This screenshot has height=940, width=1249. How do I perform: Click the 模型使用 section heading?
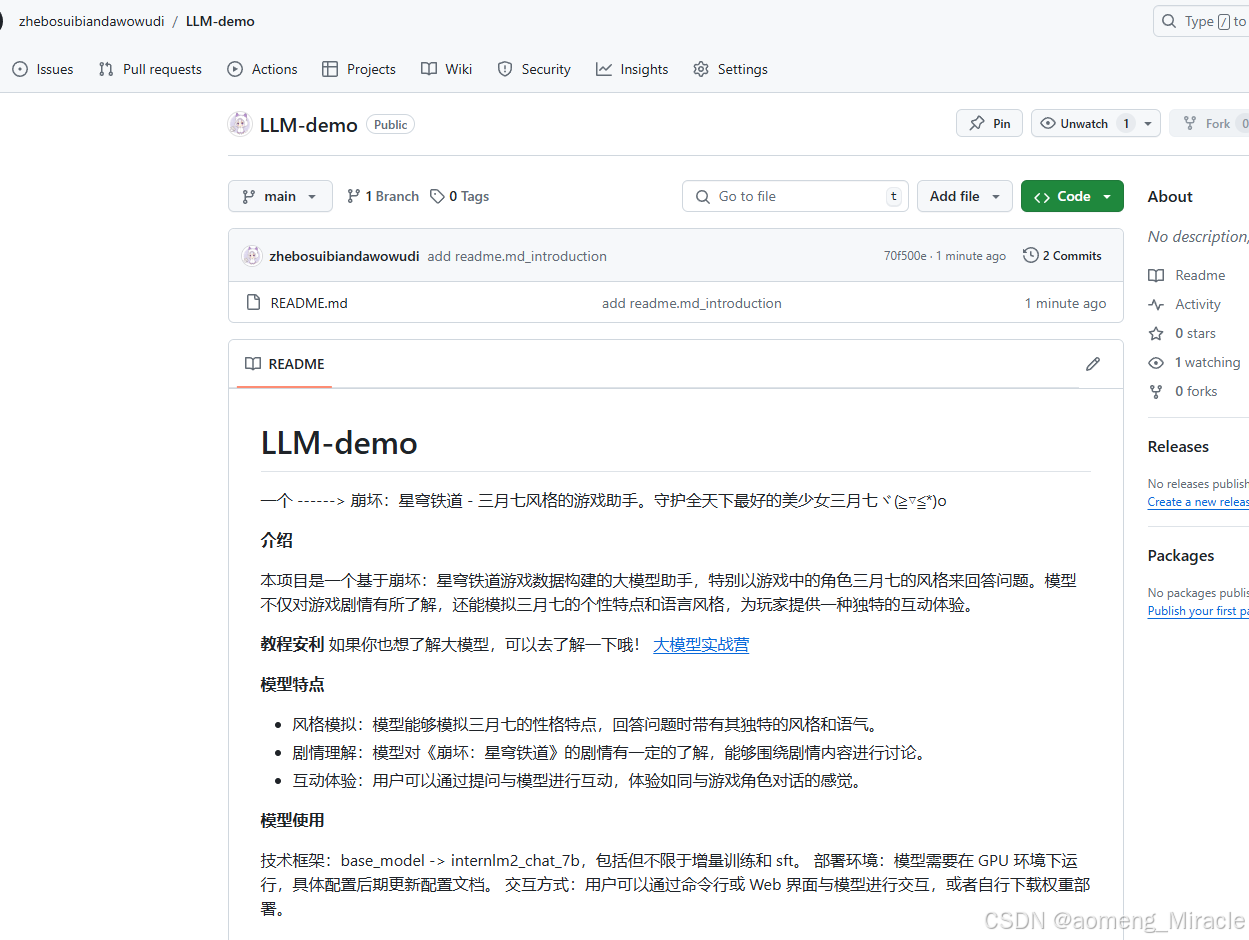pos(292,821)
